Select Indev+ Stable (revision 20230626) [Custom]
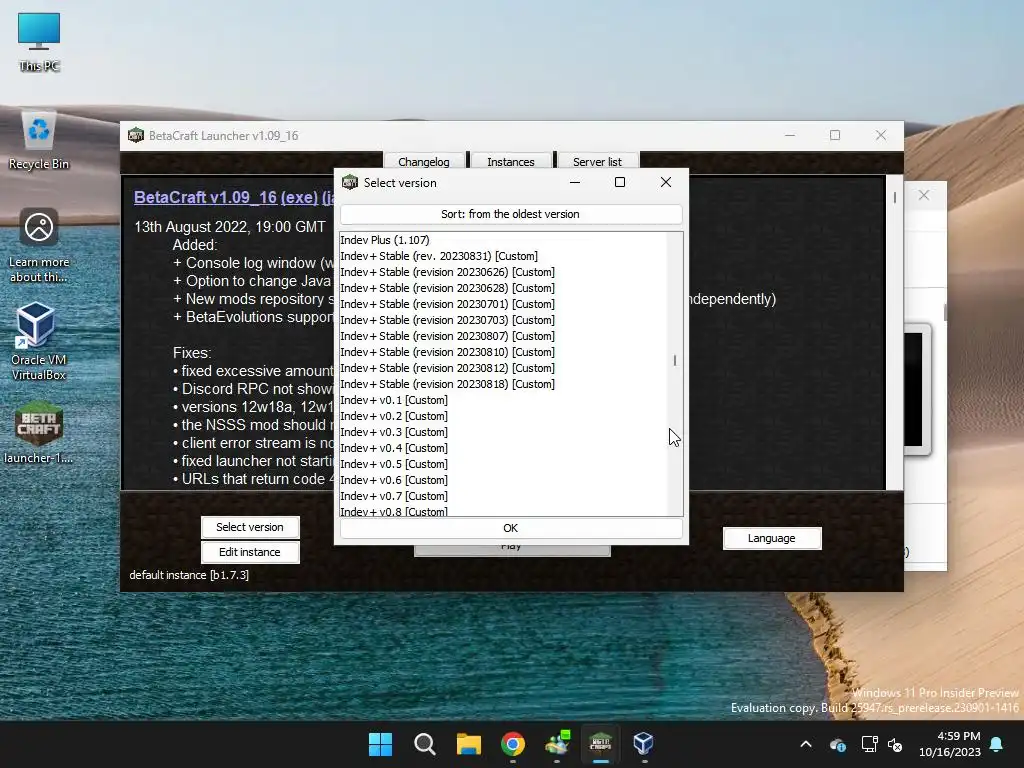This screenshot has width=1024, height=768. click(503, 272)
